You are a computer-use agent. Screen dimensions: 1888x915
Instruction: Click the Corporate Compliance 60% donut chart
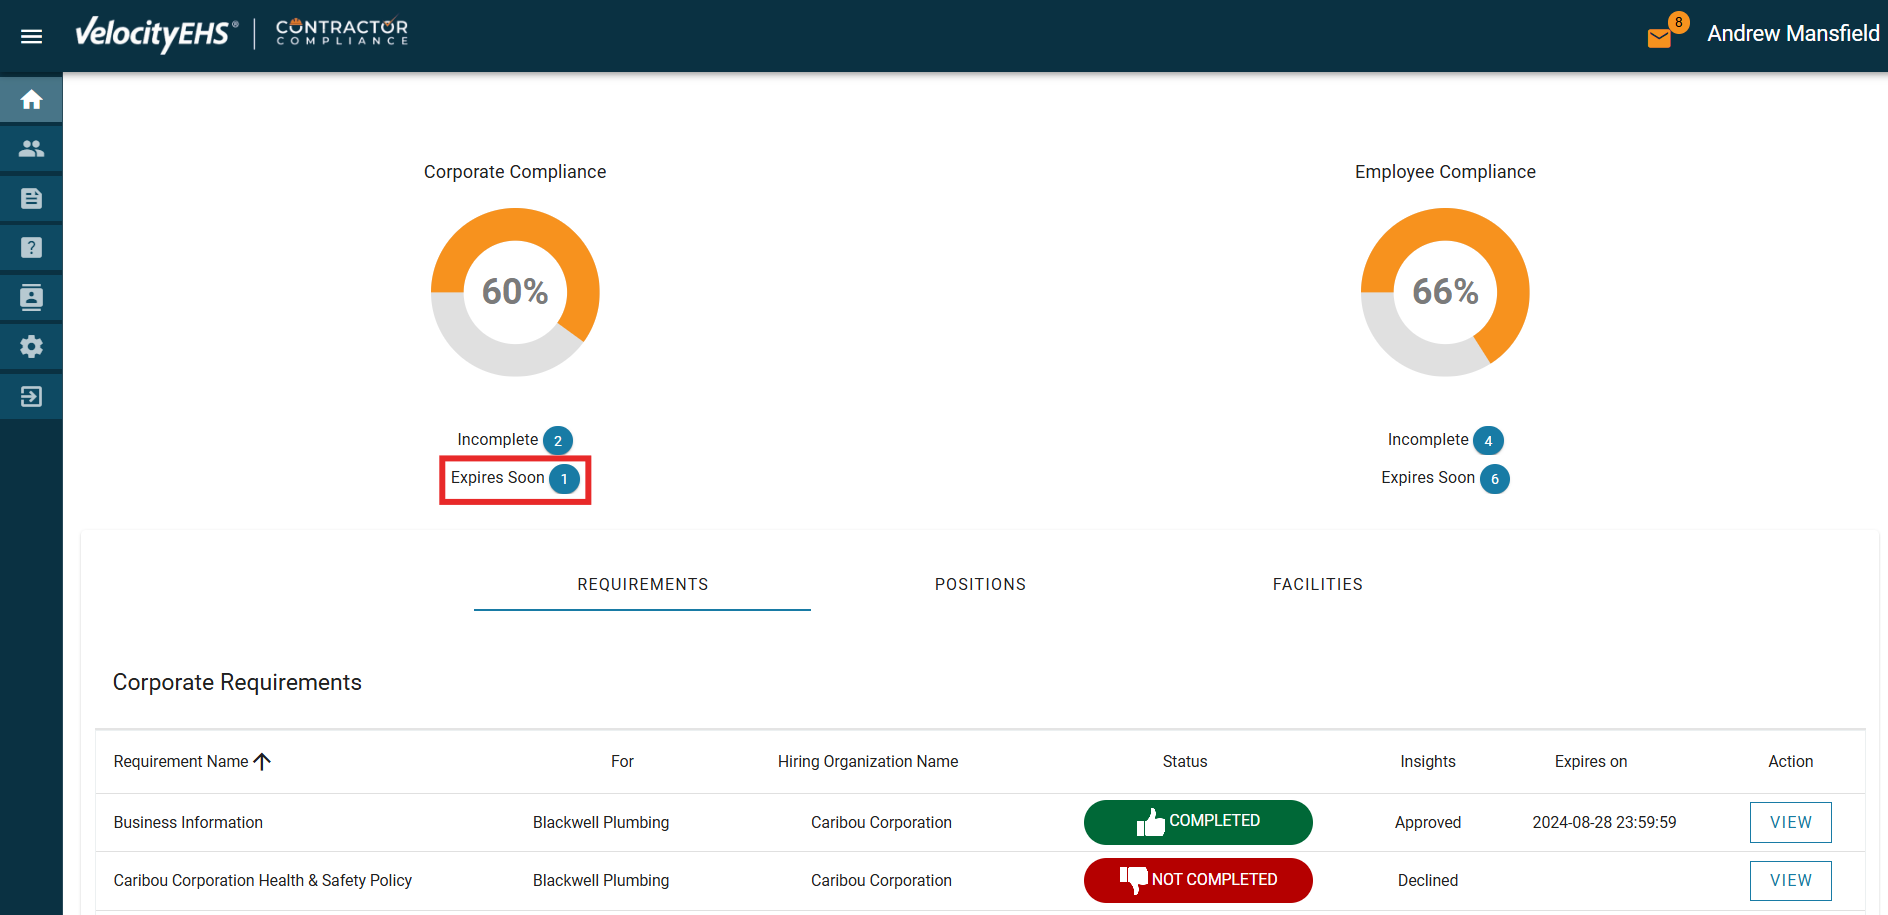coord(515,292)
